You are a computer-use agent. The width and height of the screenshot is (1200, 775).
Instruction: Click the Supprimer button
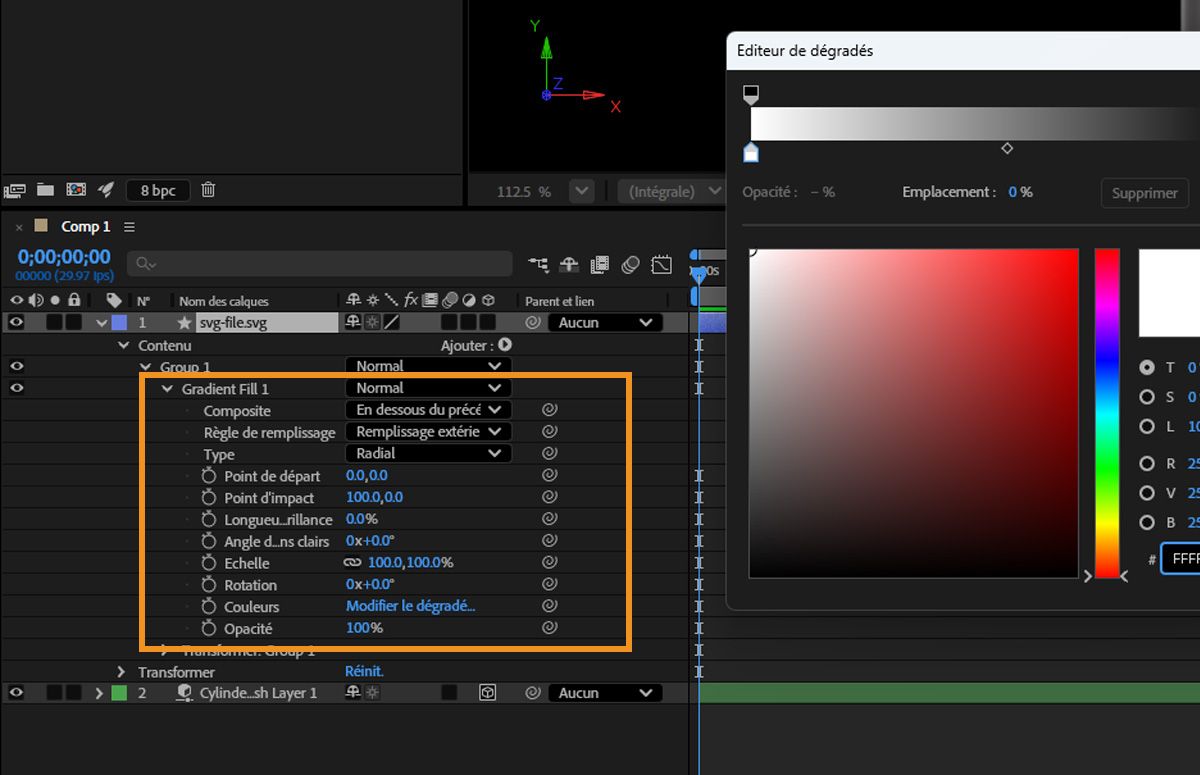1144,193
